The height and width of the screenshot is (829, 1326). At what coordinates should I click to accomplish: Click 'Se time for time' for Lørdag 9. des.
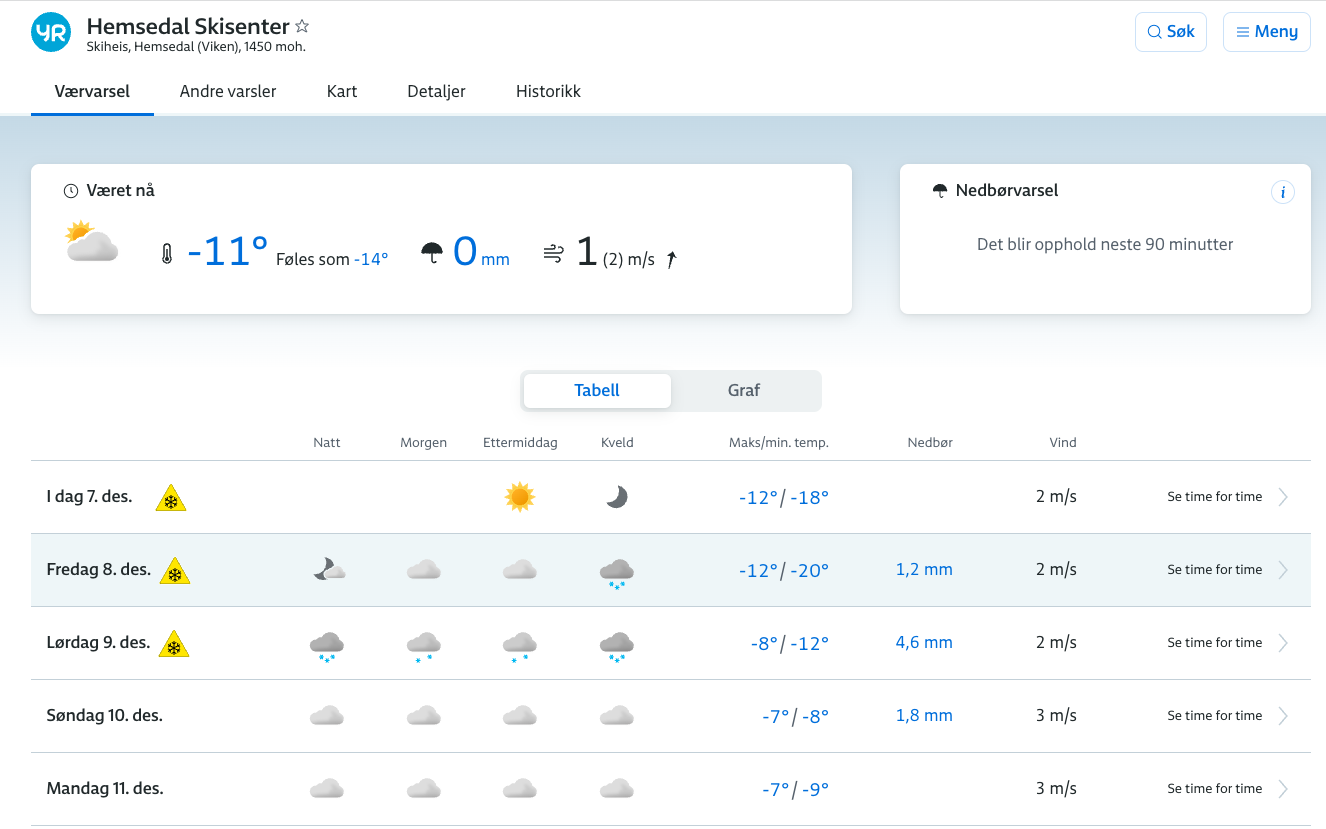(1214, 643)
